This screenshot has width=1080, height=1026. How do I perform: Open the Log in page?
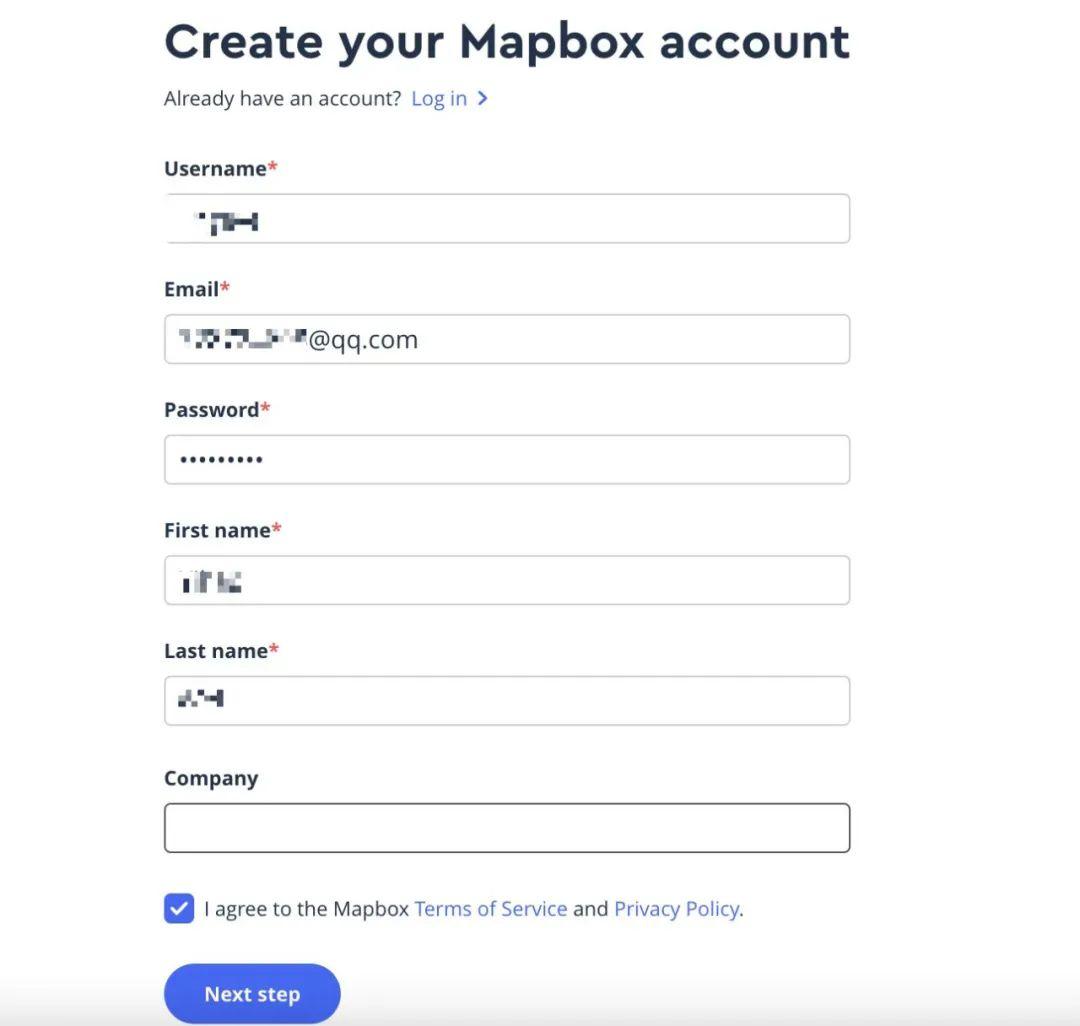[439, 98]
